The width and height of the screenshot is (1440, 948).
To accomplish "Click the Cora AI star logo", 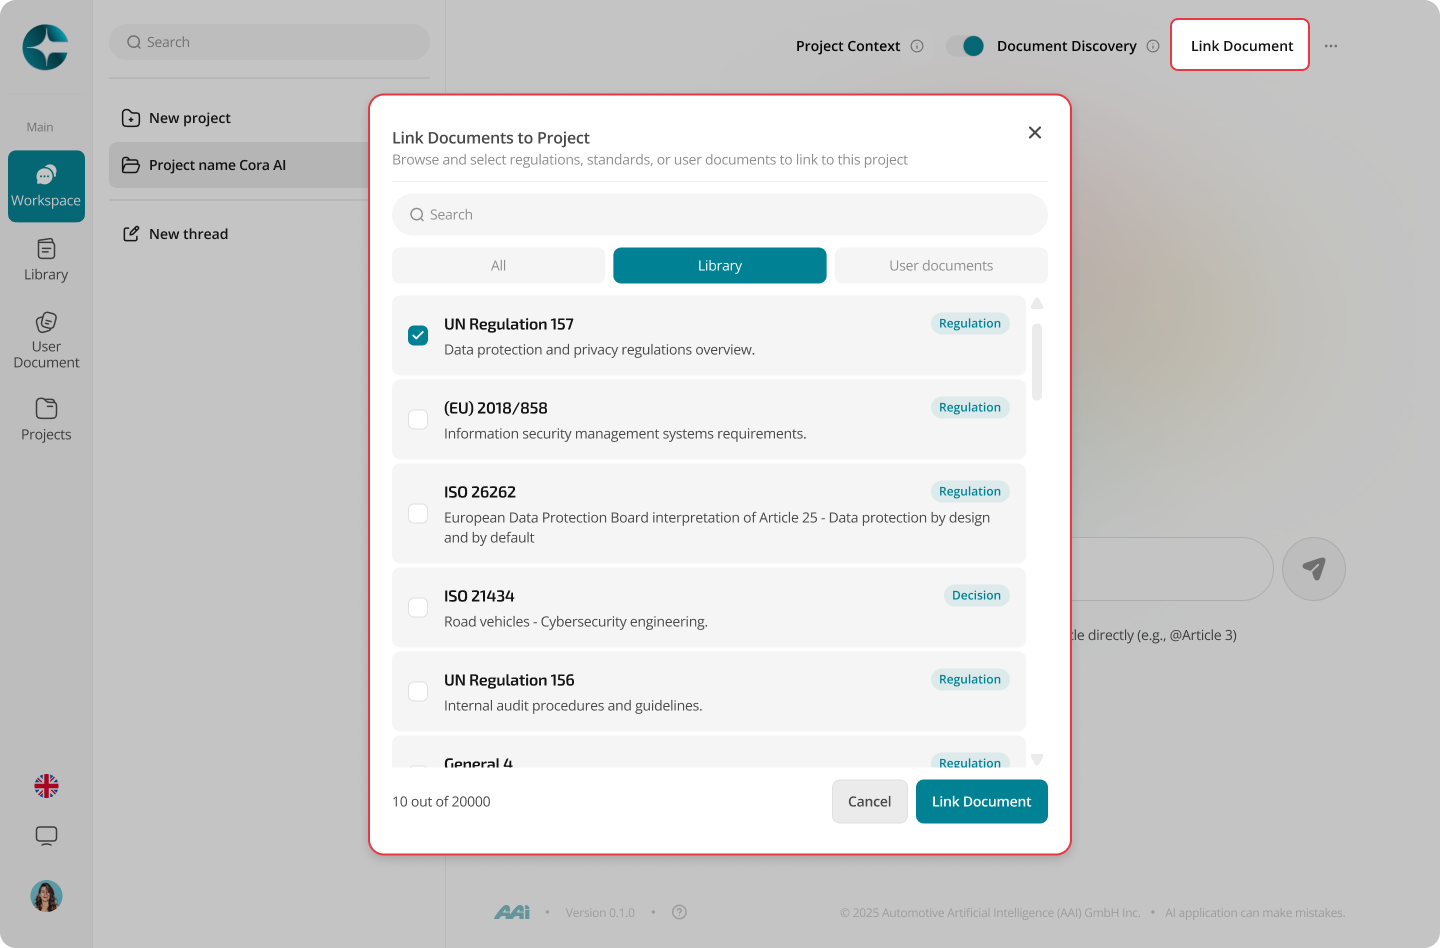I will pyautogui.click(x=46, y=47).
